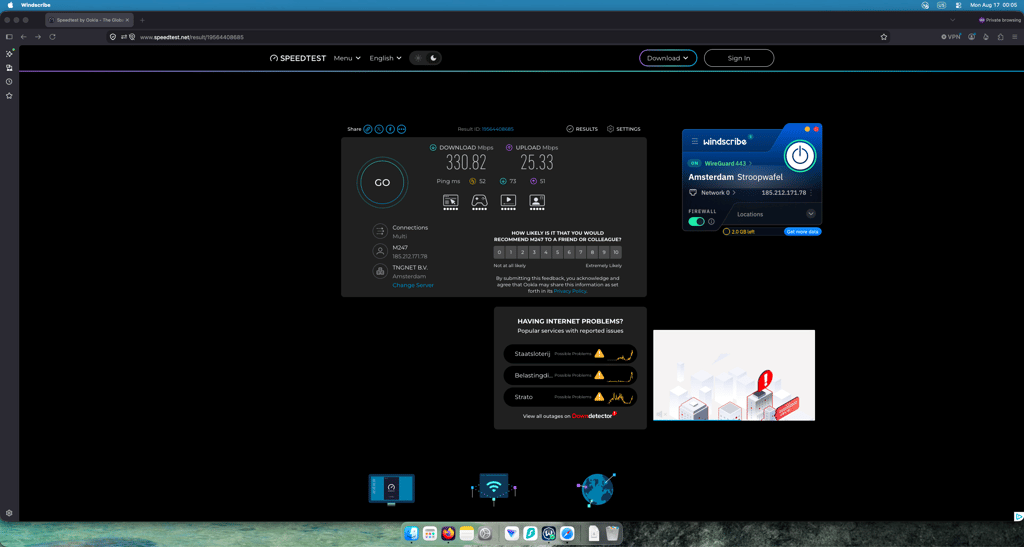This screenshot has height=547, width=1024.
Task: Open Finder from the Dock
Action: point(411,533)
